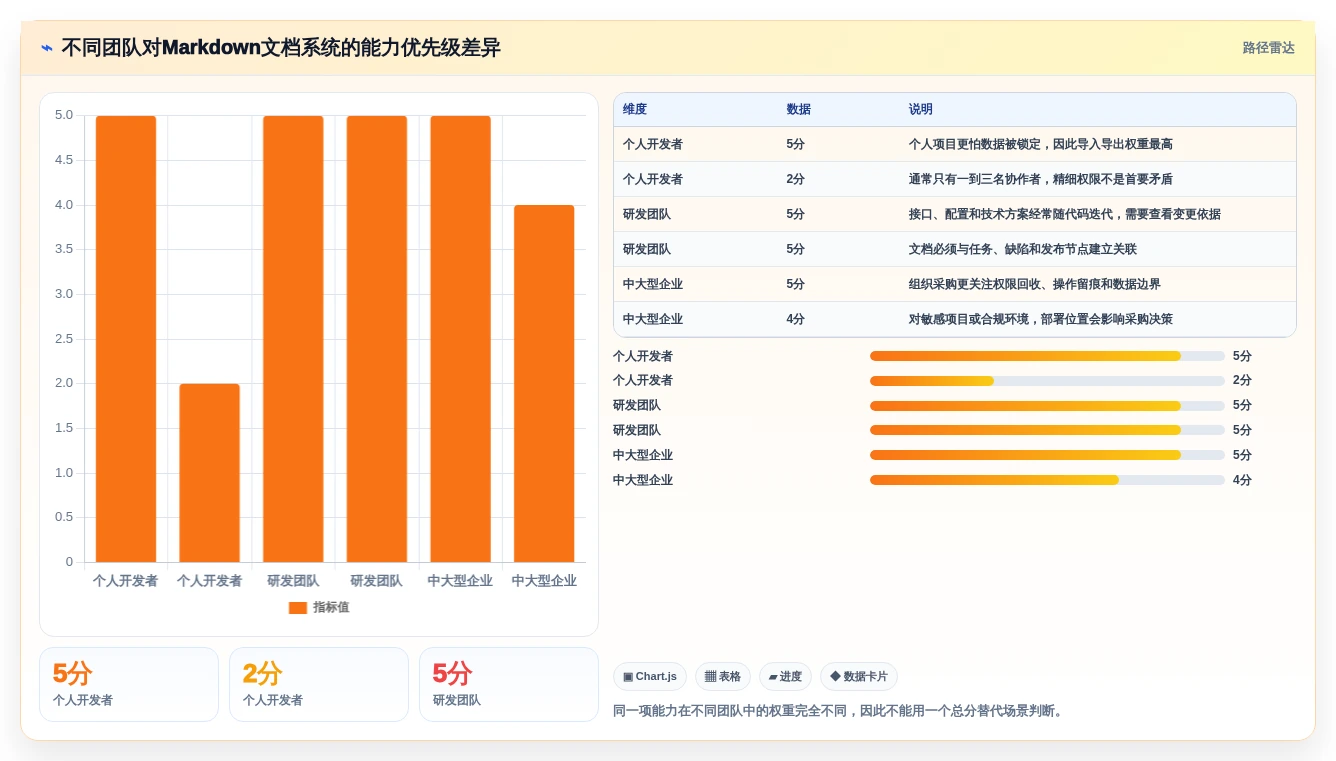Click the chart bar reaching 2.0

pyautogui.click(x=209, y=472)
